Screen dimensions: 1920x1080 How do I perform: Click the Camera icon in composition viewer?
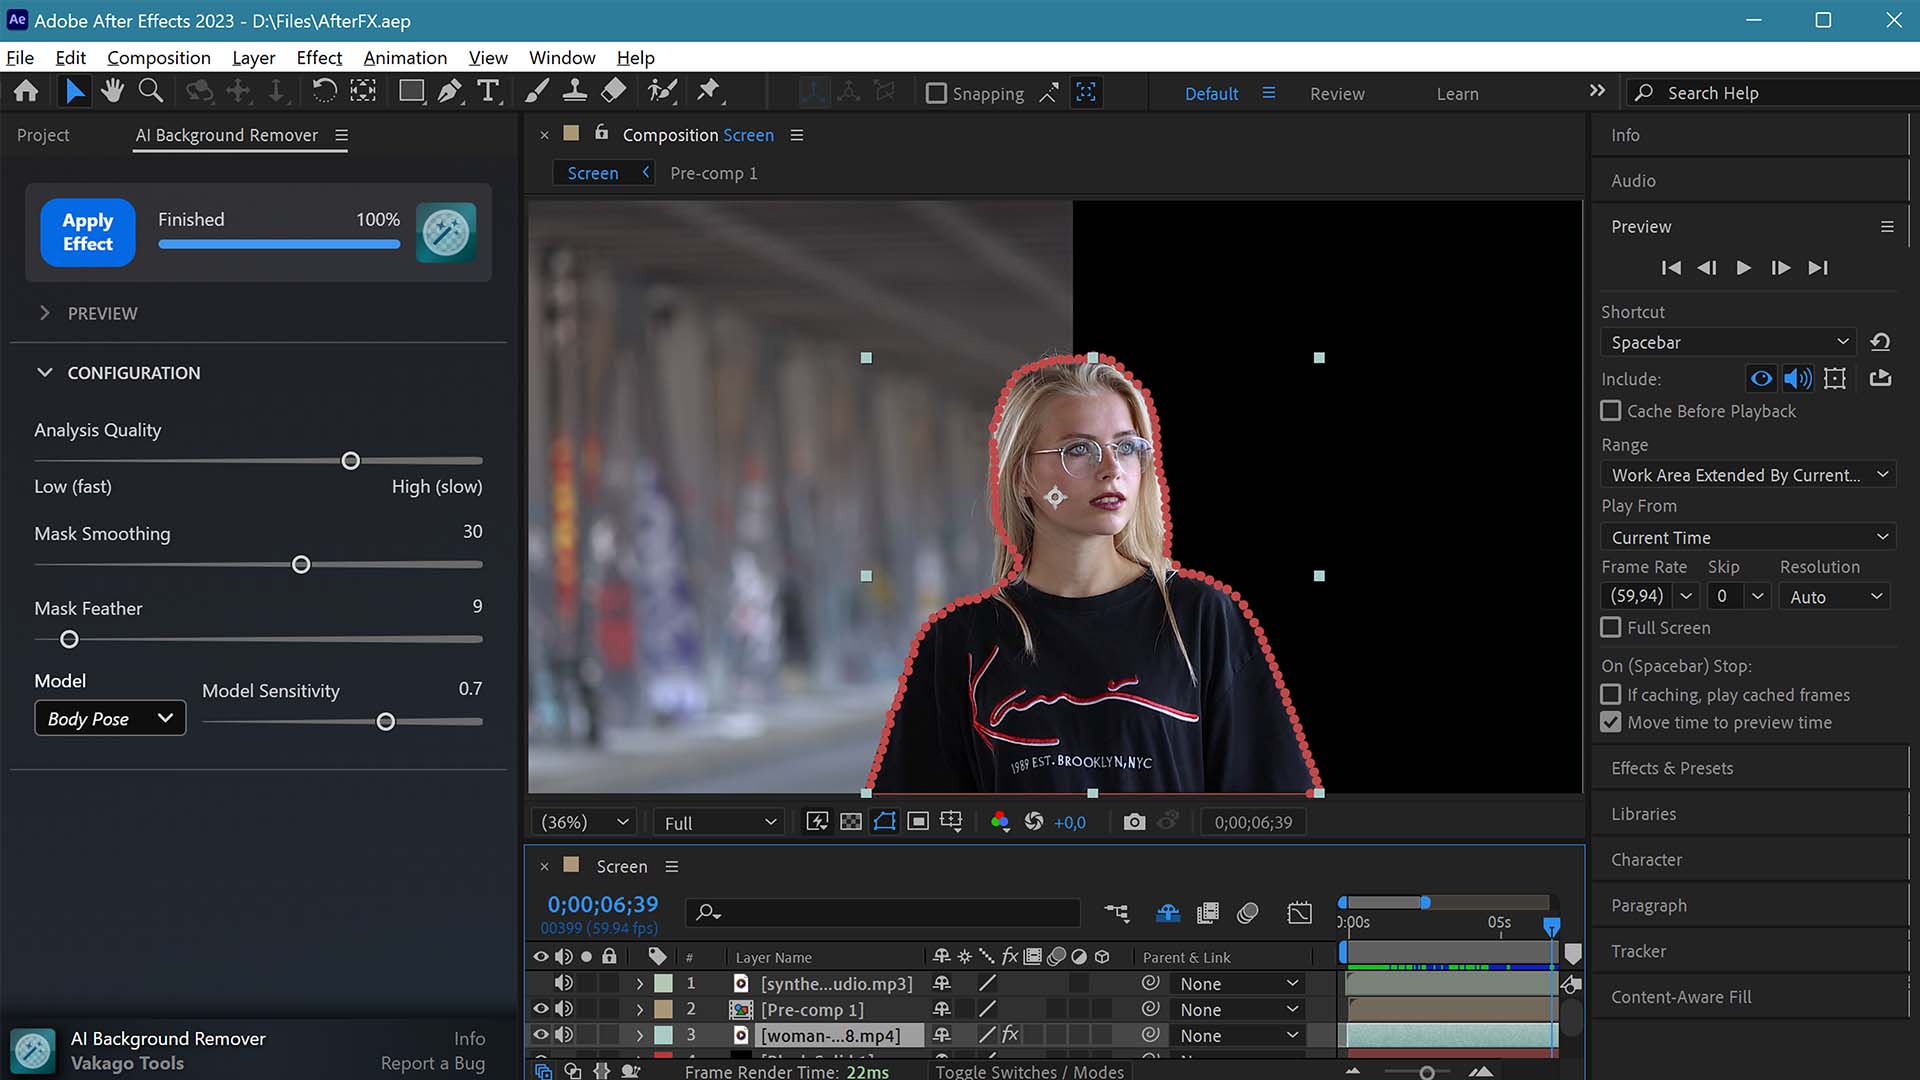tap(1130, 822)
